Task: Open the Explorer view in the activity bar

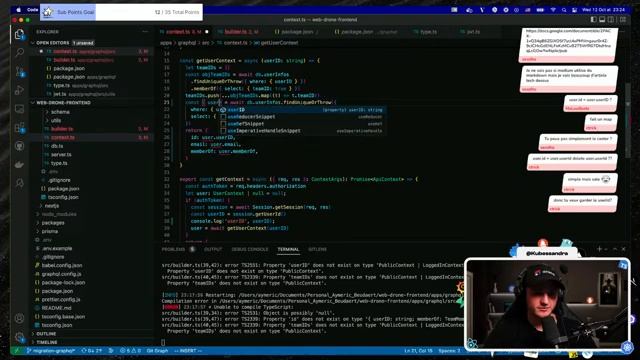Action: click(19, 34)
